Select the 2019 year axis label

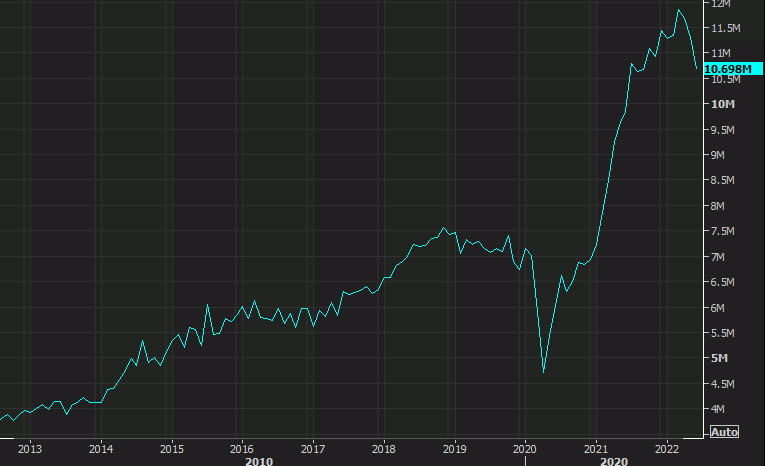click(x=455, y=449)
